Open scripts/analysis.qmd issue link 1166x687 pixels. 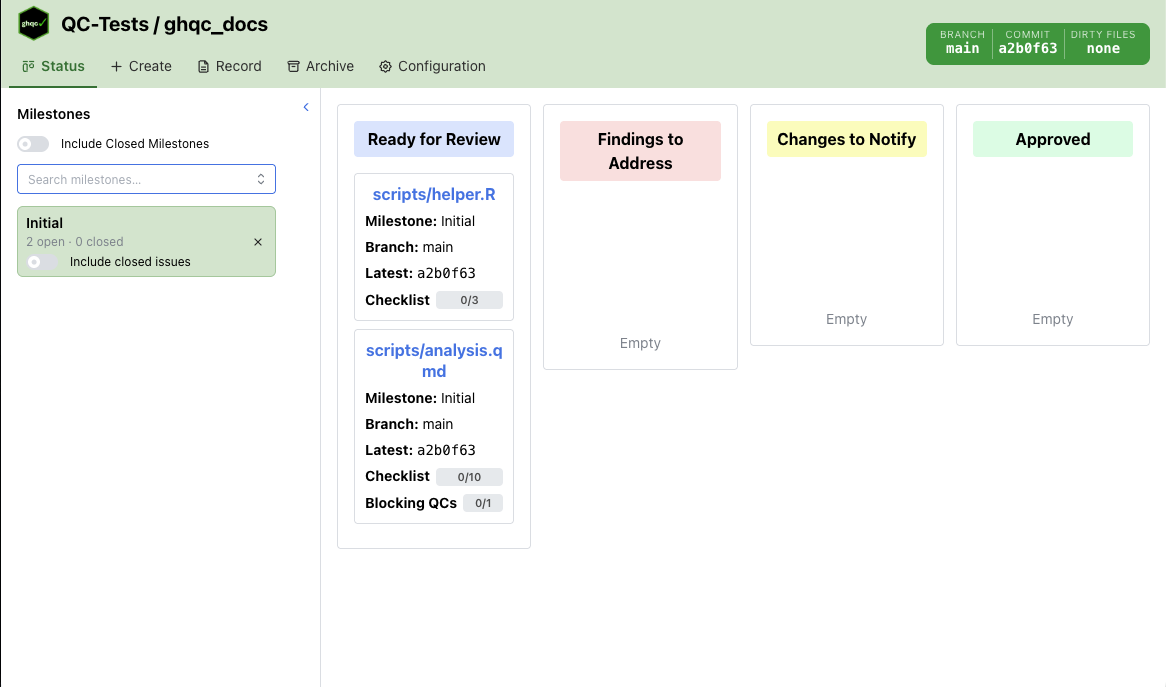click(434, 361)
